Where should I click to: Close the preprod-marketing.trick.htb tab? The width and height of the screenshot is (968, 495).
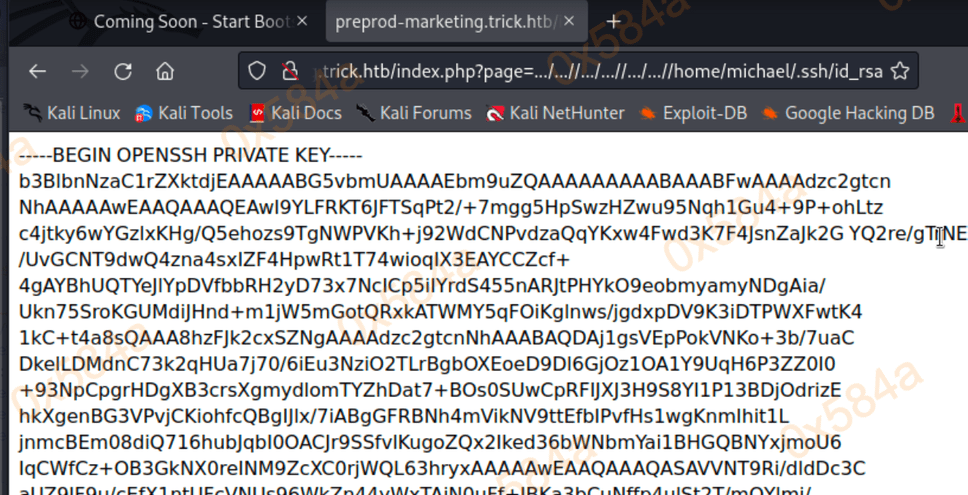[569, 22]
